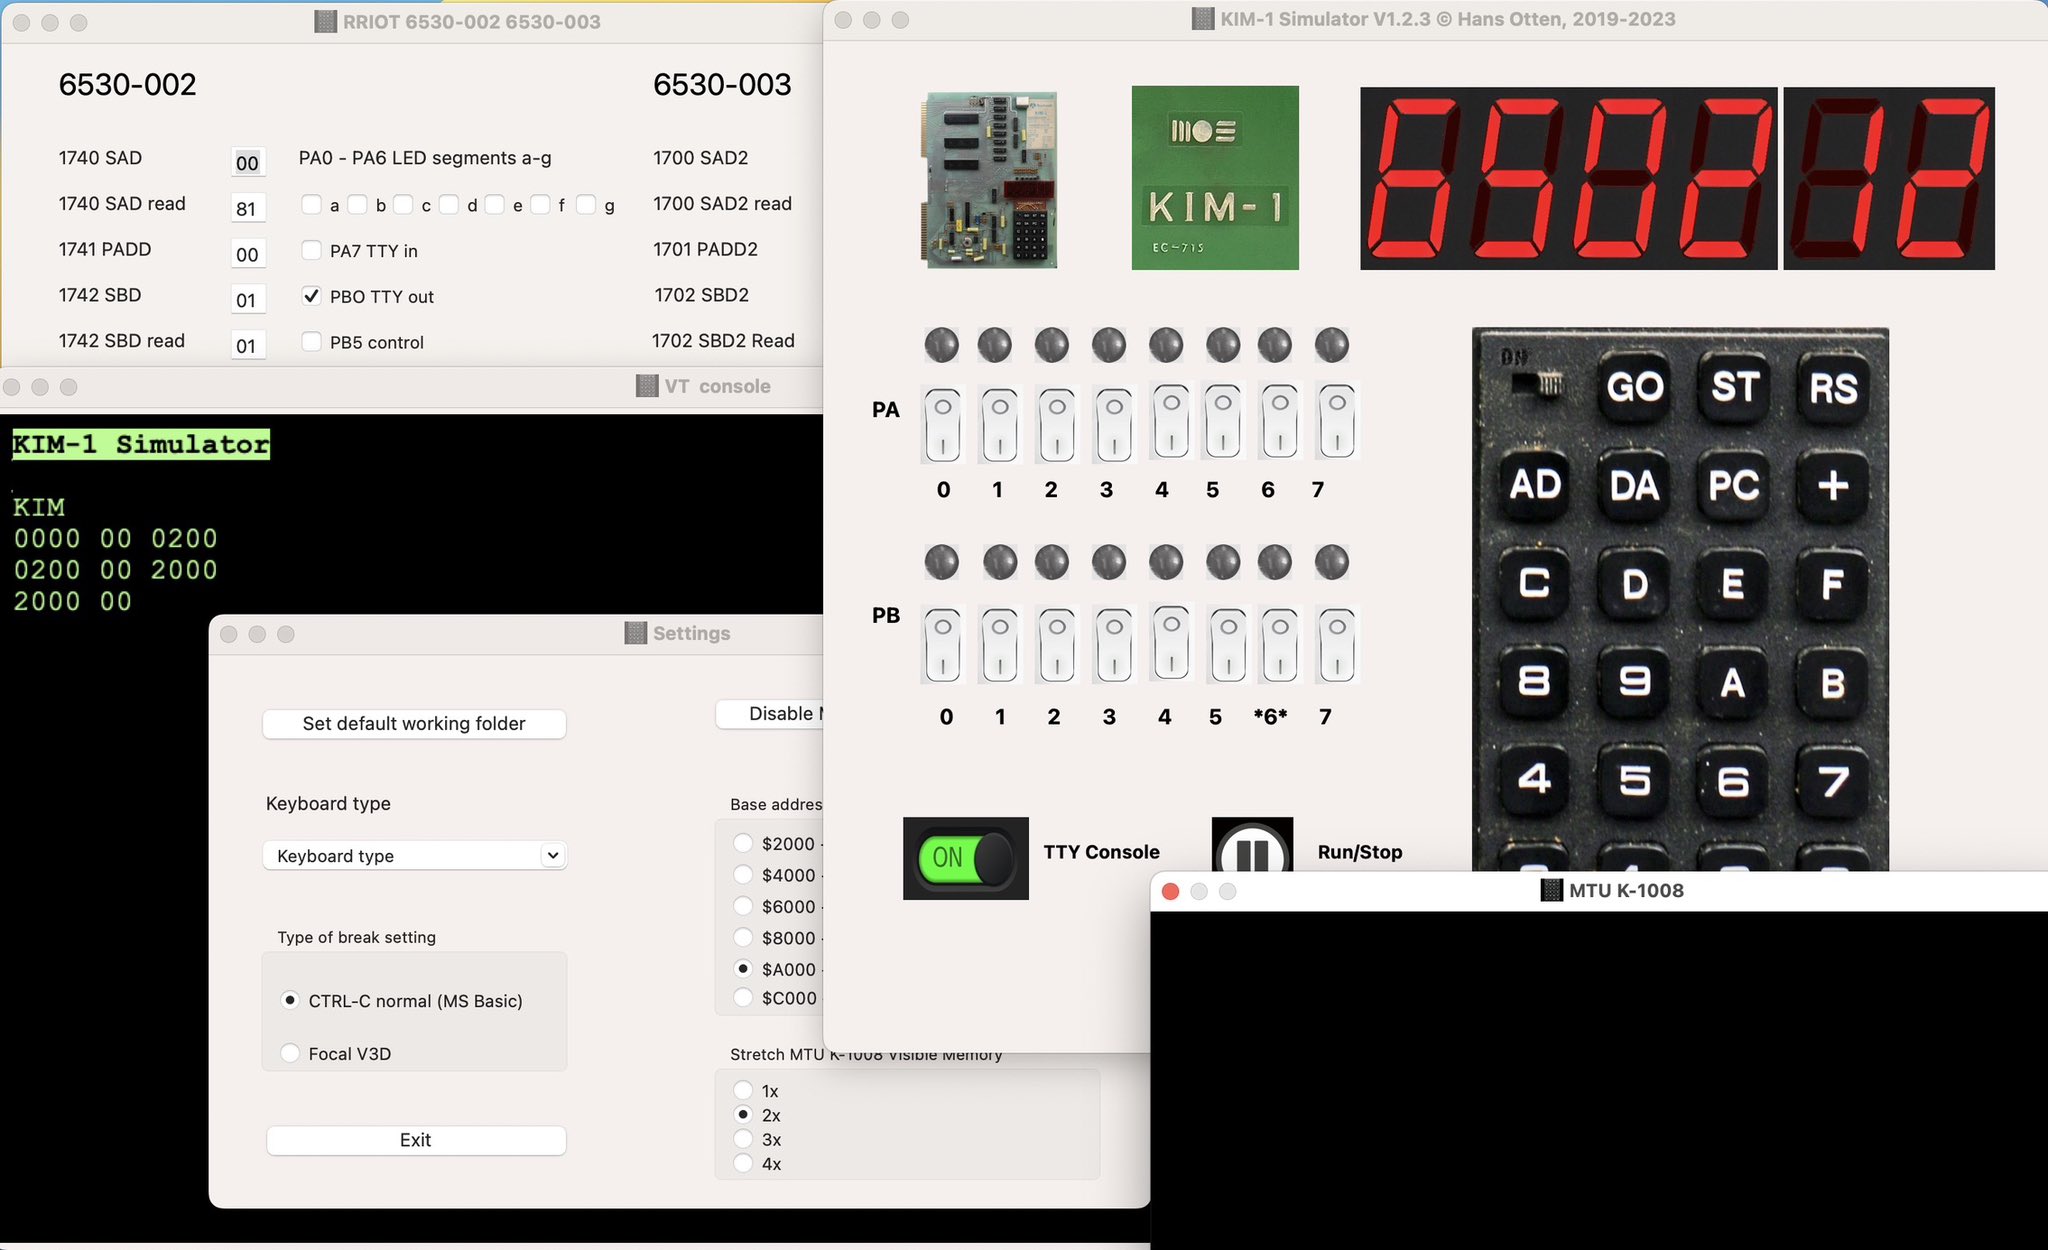Click the Exit button in Settings

pyautogui.click(x=415, y=1140)
